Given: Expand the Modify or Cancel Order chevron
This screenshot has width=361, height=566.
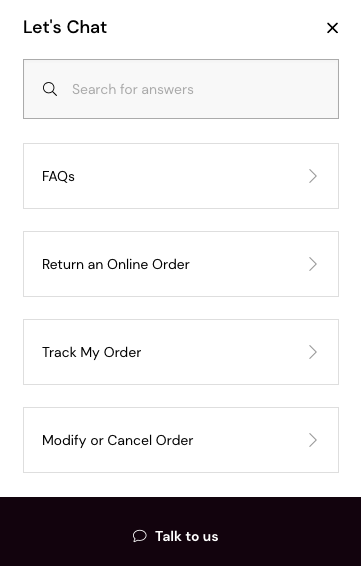Looking at the screenshot, I should point(313,440).
